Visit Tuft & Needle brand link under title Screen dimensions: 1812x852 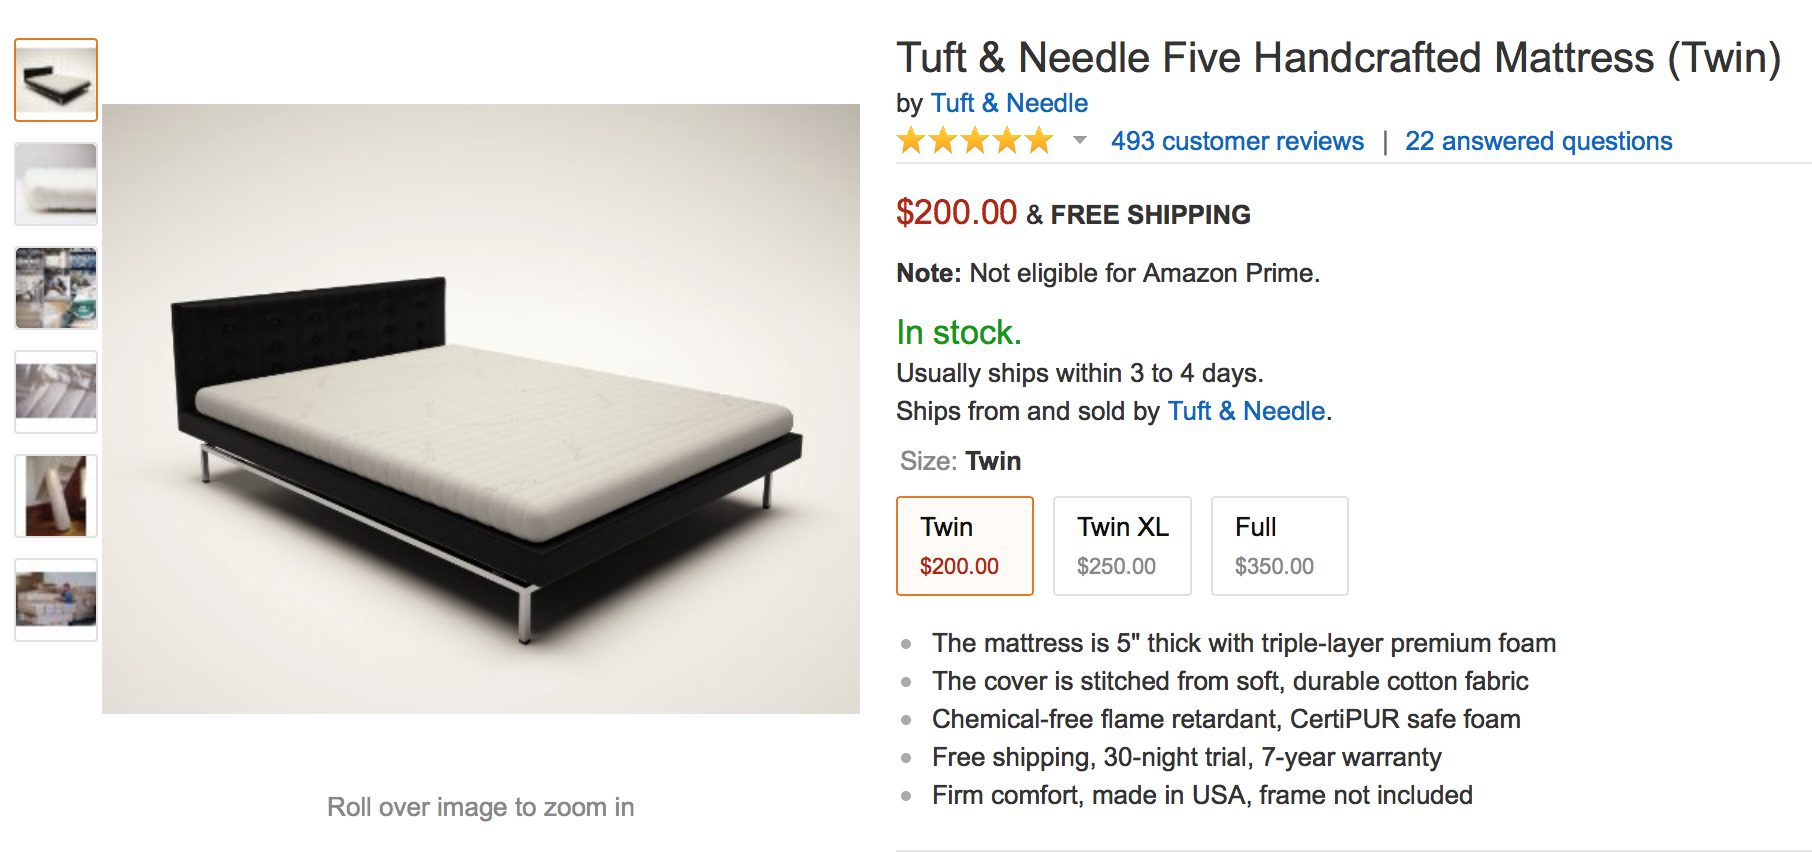point(1009,103)
